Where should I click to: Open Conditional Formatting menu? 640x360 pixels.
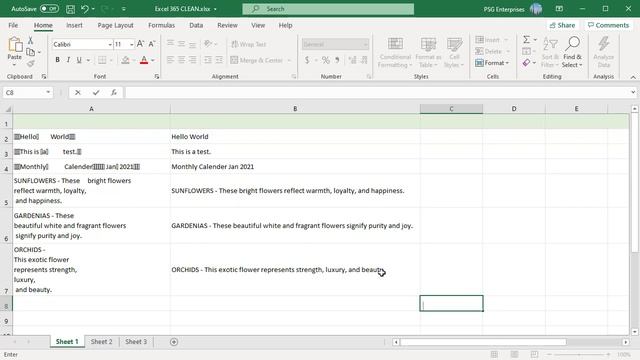click(395, 52)
